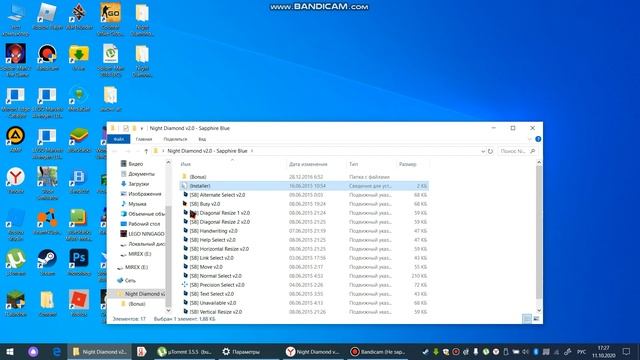Click the Roblox Player desktop icon
640x360 pixels.
click(47, 16)
